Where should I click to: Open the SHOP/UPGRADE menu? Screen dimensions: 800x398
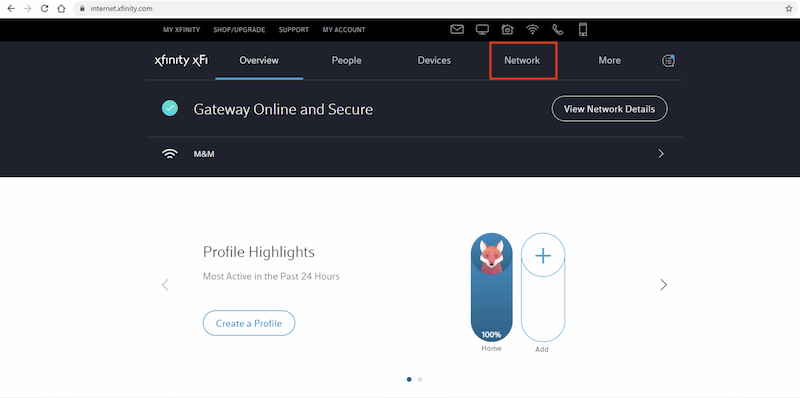point(239,30)
